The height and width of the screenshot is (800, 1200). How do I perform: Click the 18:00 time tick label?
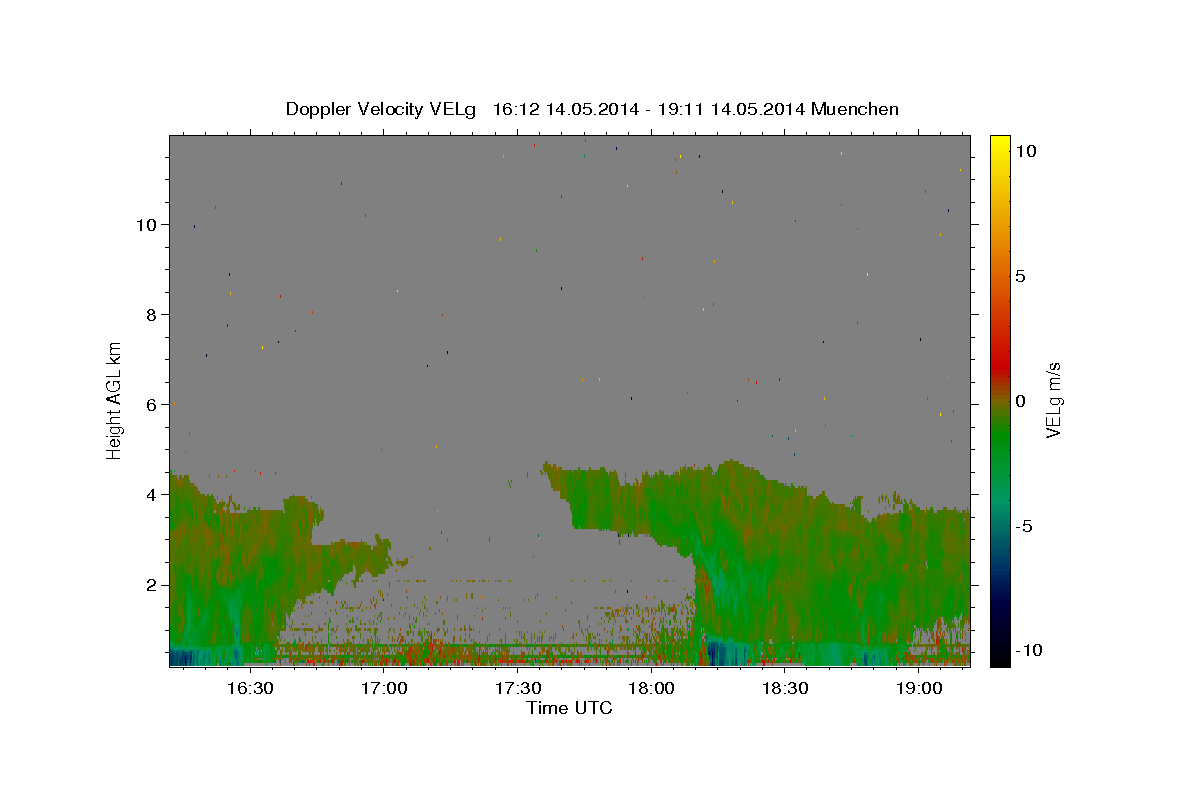point(652,689)
